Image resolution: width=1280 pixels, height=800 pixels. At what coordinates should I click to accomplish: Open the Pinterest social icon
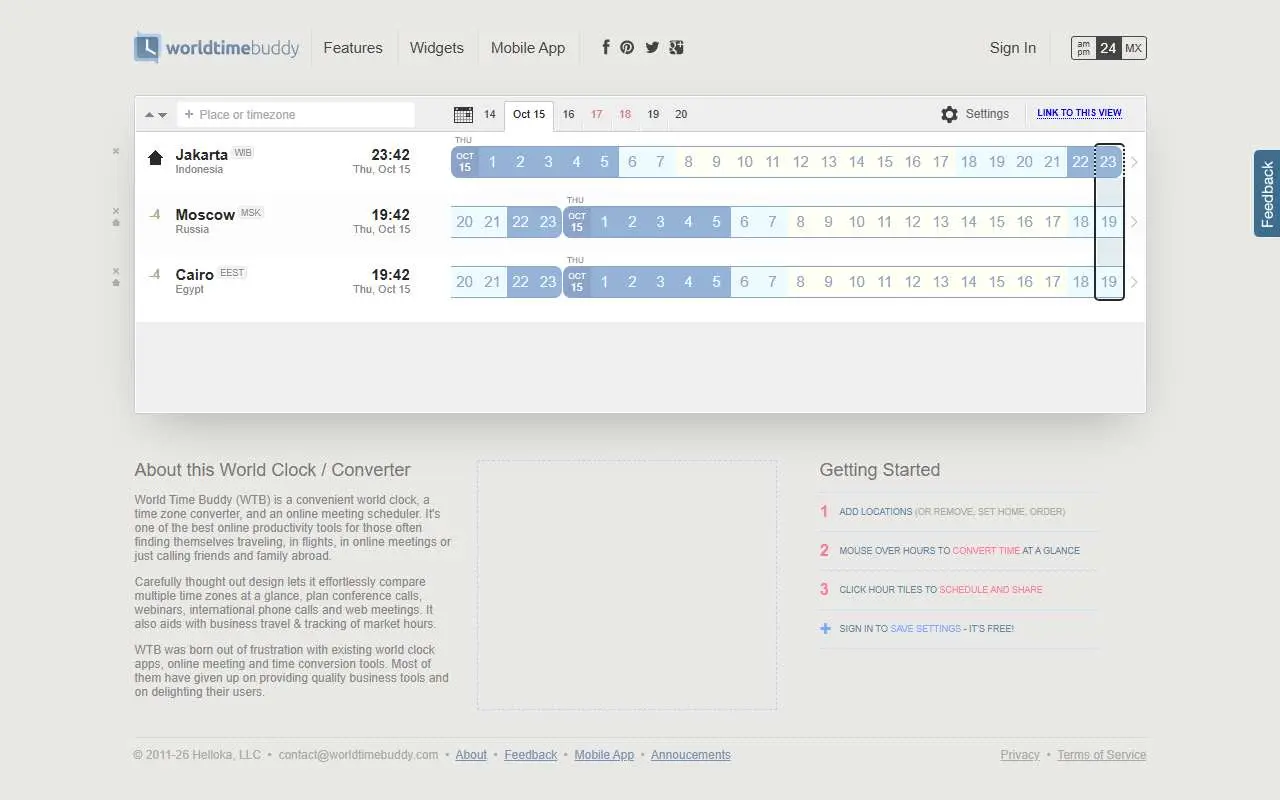click(627, 47)
